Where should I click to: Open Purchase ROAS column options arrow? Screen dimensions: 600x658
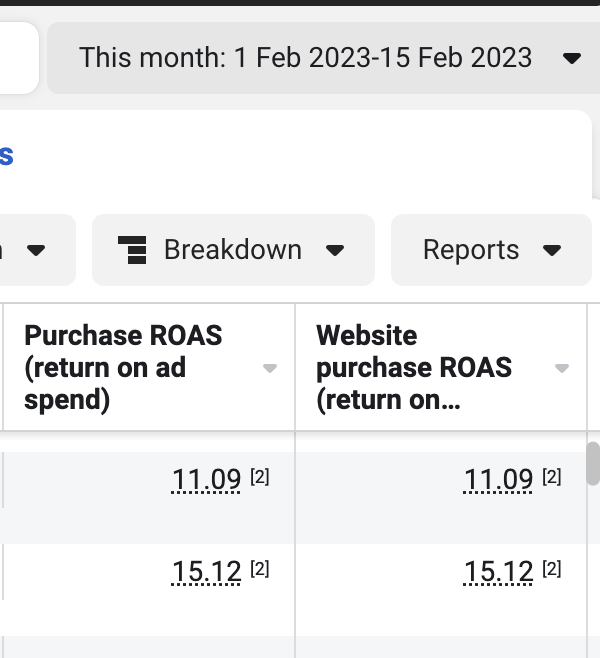click(x=270, y=368)
